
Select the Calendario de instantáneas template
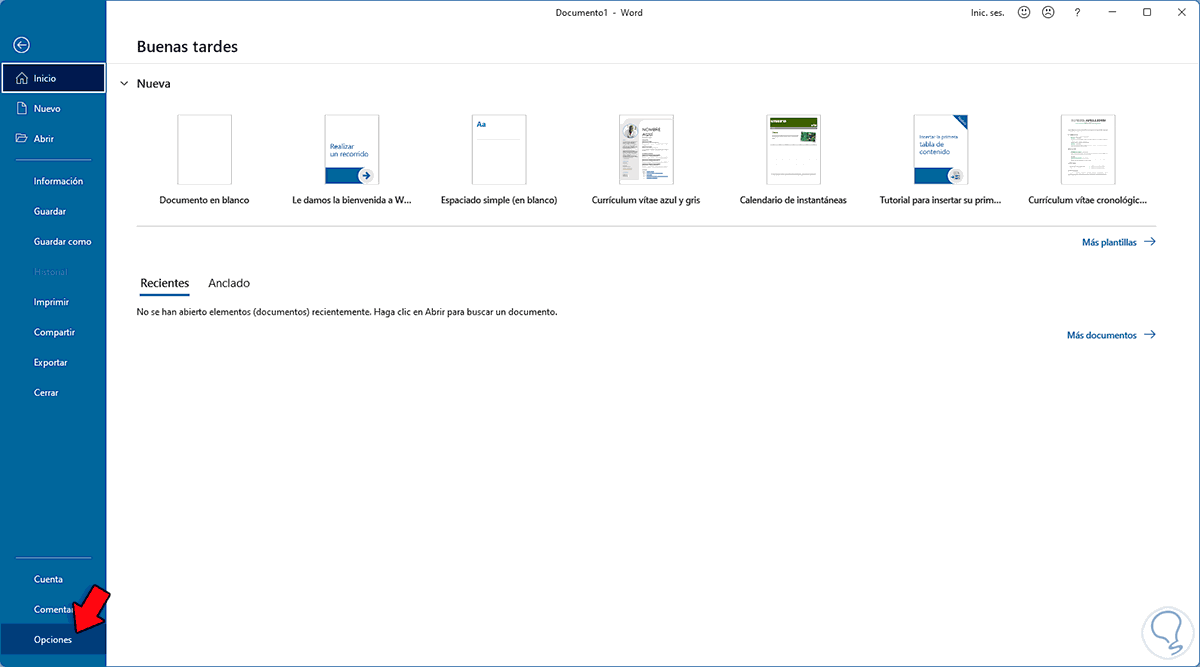(x=793, y=150)
